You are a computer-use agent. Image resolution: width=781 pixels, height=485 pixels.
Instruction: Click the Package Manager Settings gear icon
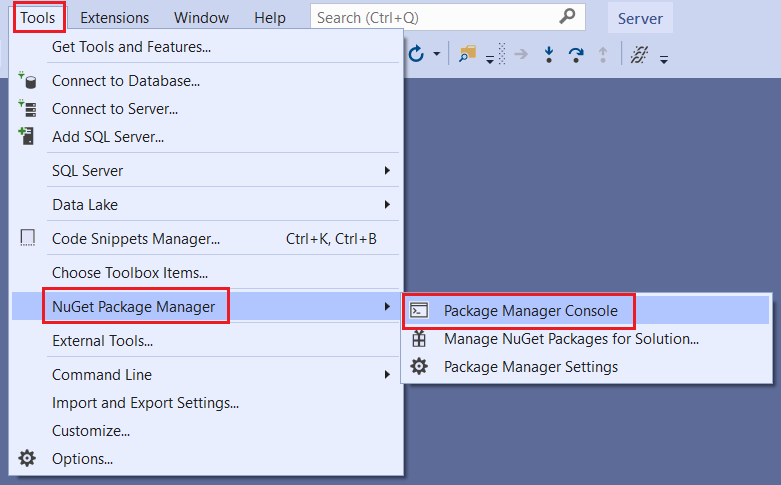click(420, 367)
